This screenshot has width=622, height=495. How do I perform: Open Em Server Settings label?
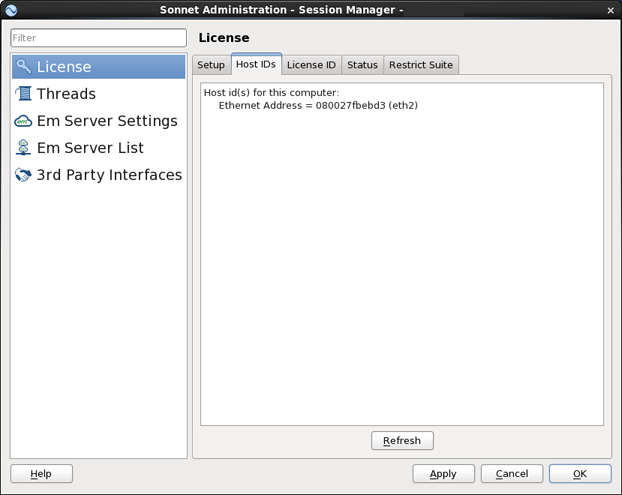107,121
